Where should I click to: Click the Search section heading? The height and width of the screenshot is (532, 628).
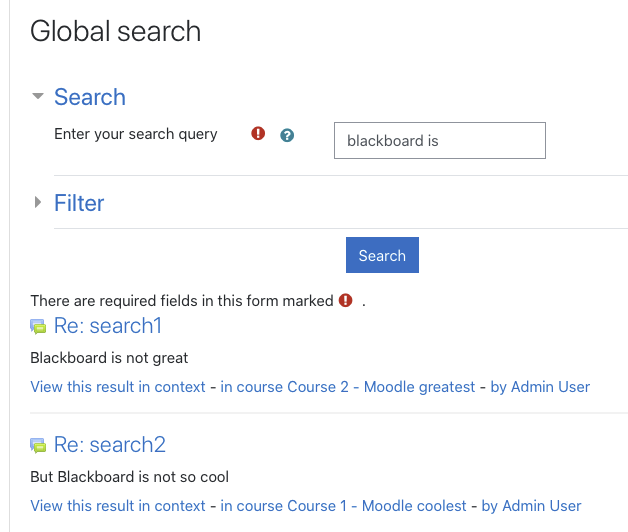tap(90, 97)
